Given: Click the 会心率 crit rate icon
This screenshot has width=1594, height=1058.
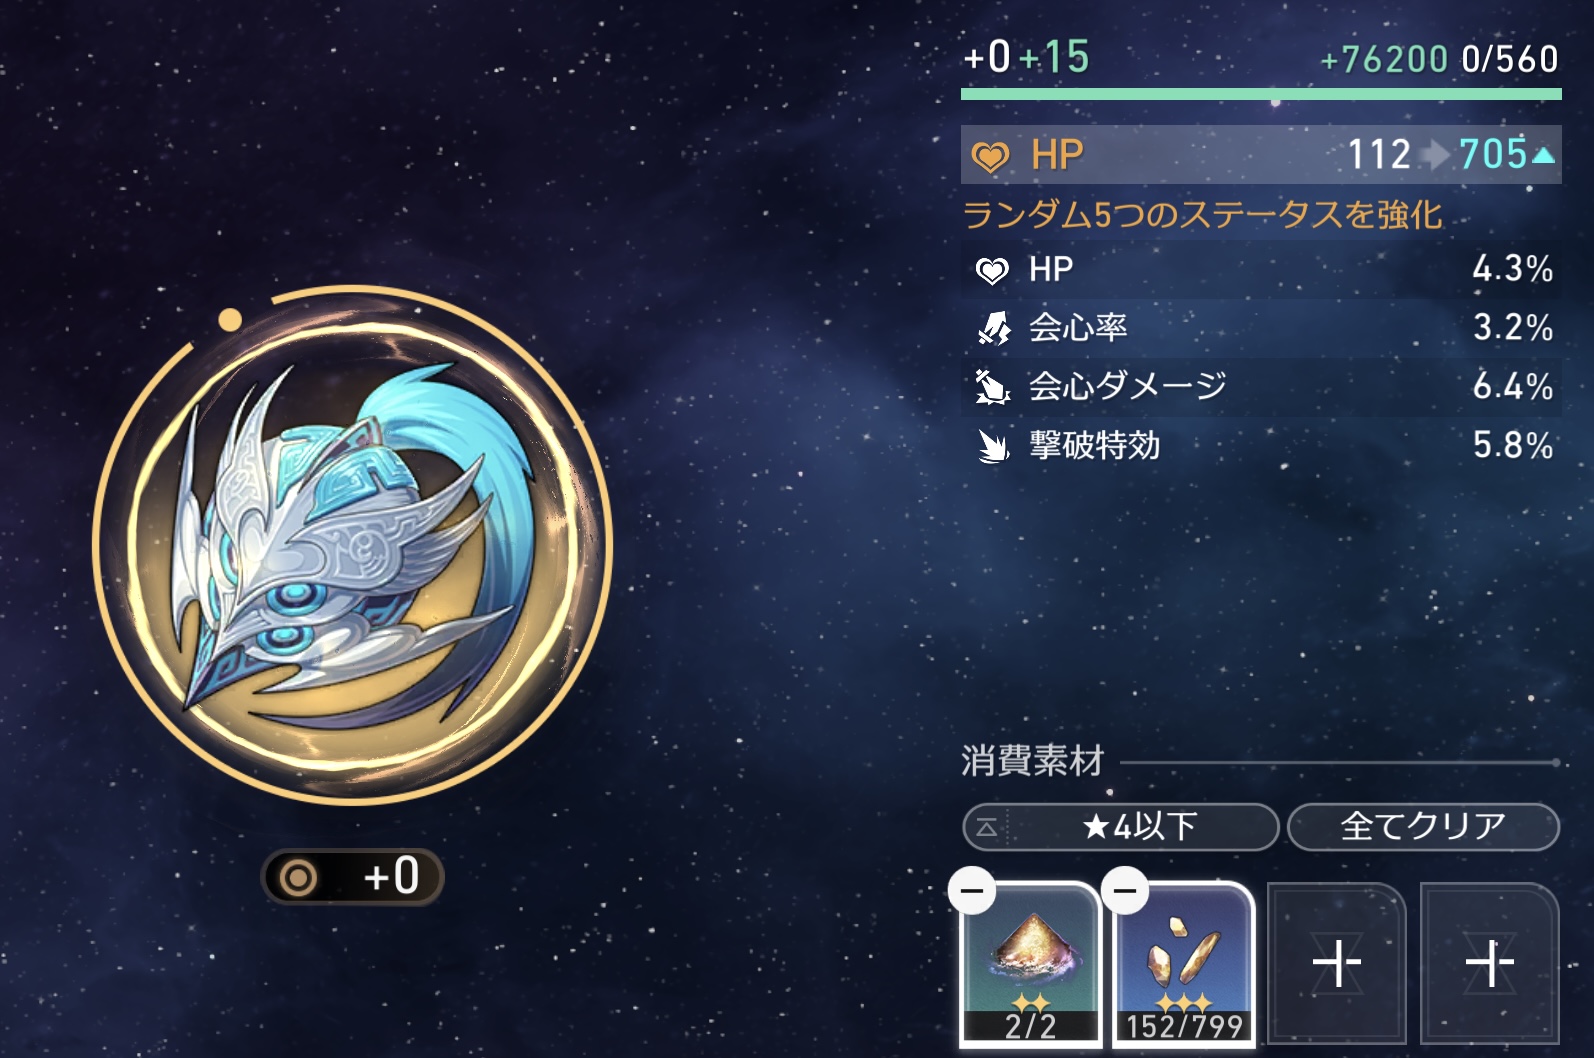Looking at the screenshot, I should [x=993, y=328].
